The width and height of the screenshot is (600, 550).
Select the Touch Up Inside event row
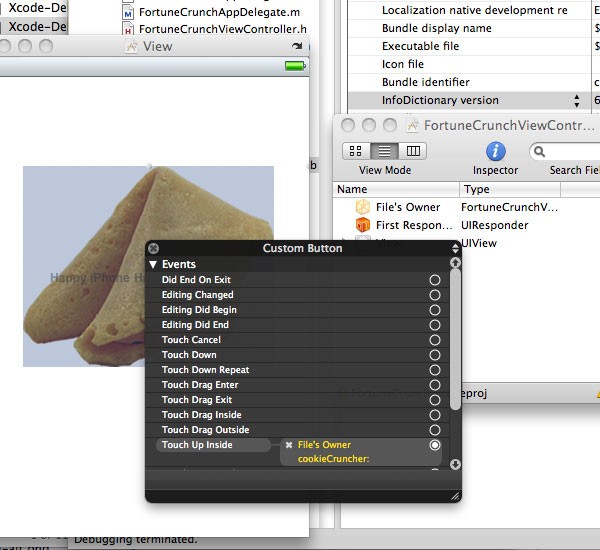(214, 445)
